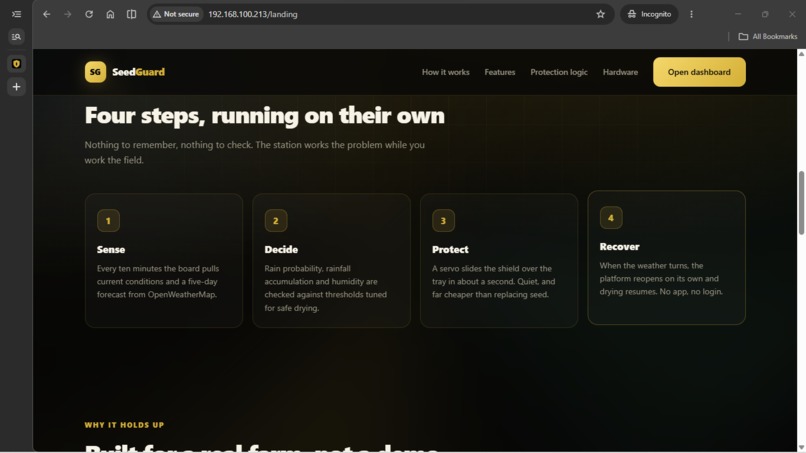The width and height of the screenshot is (806, 453).
Task: Go to How it works section
Action: [446, 72]
